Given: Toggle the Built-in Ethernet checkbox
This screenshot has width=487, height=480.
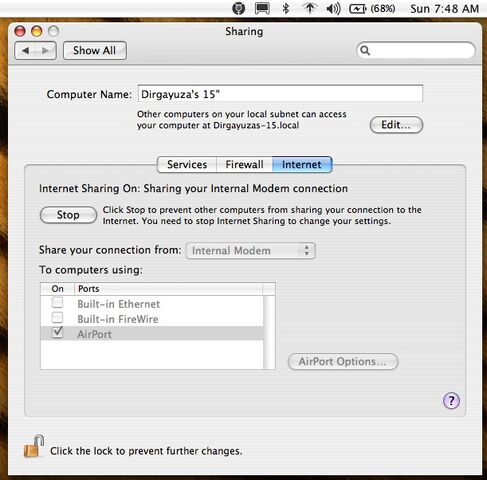Looking at the screenshot, I should 57,303.
